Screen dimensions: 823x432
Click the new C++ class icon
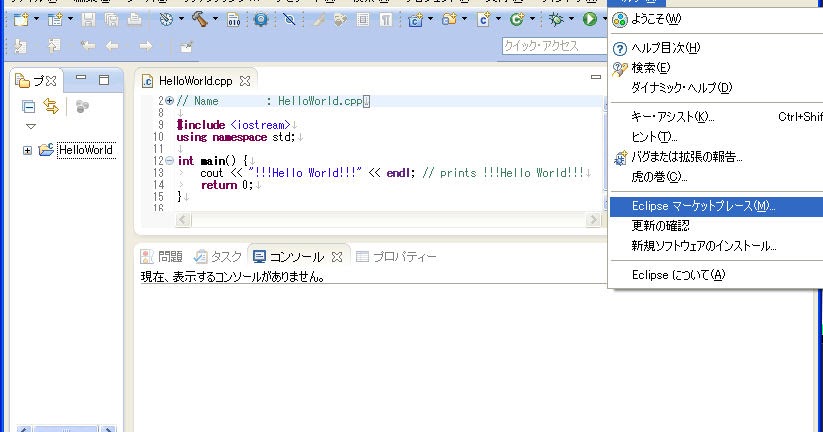tap(517, 20)
